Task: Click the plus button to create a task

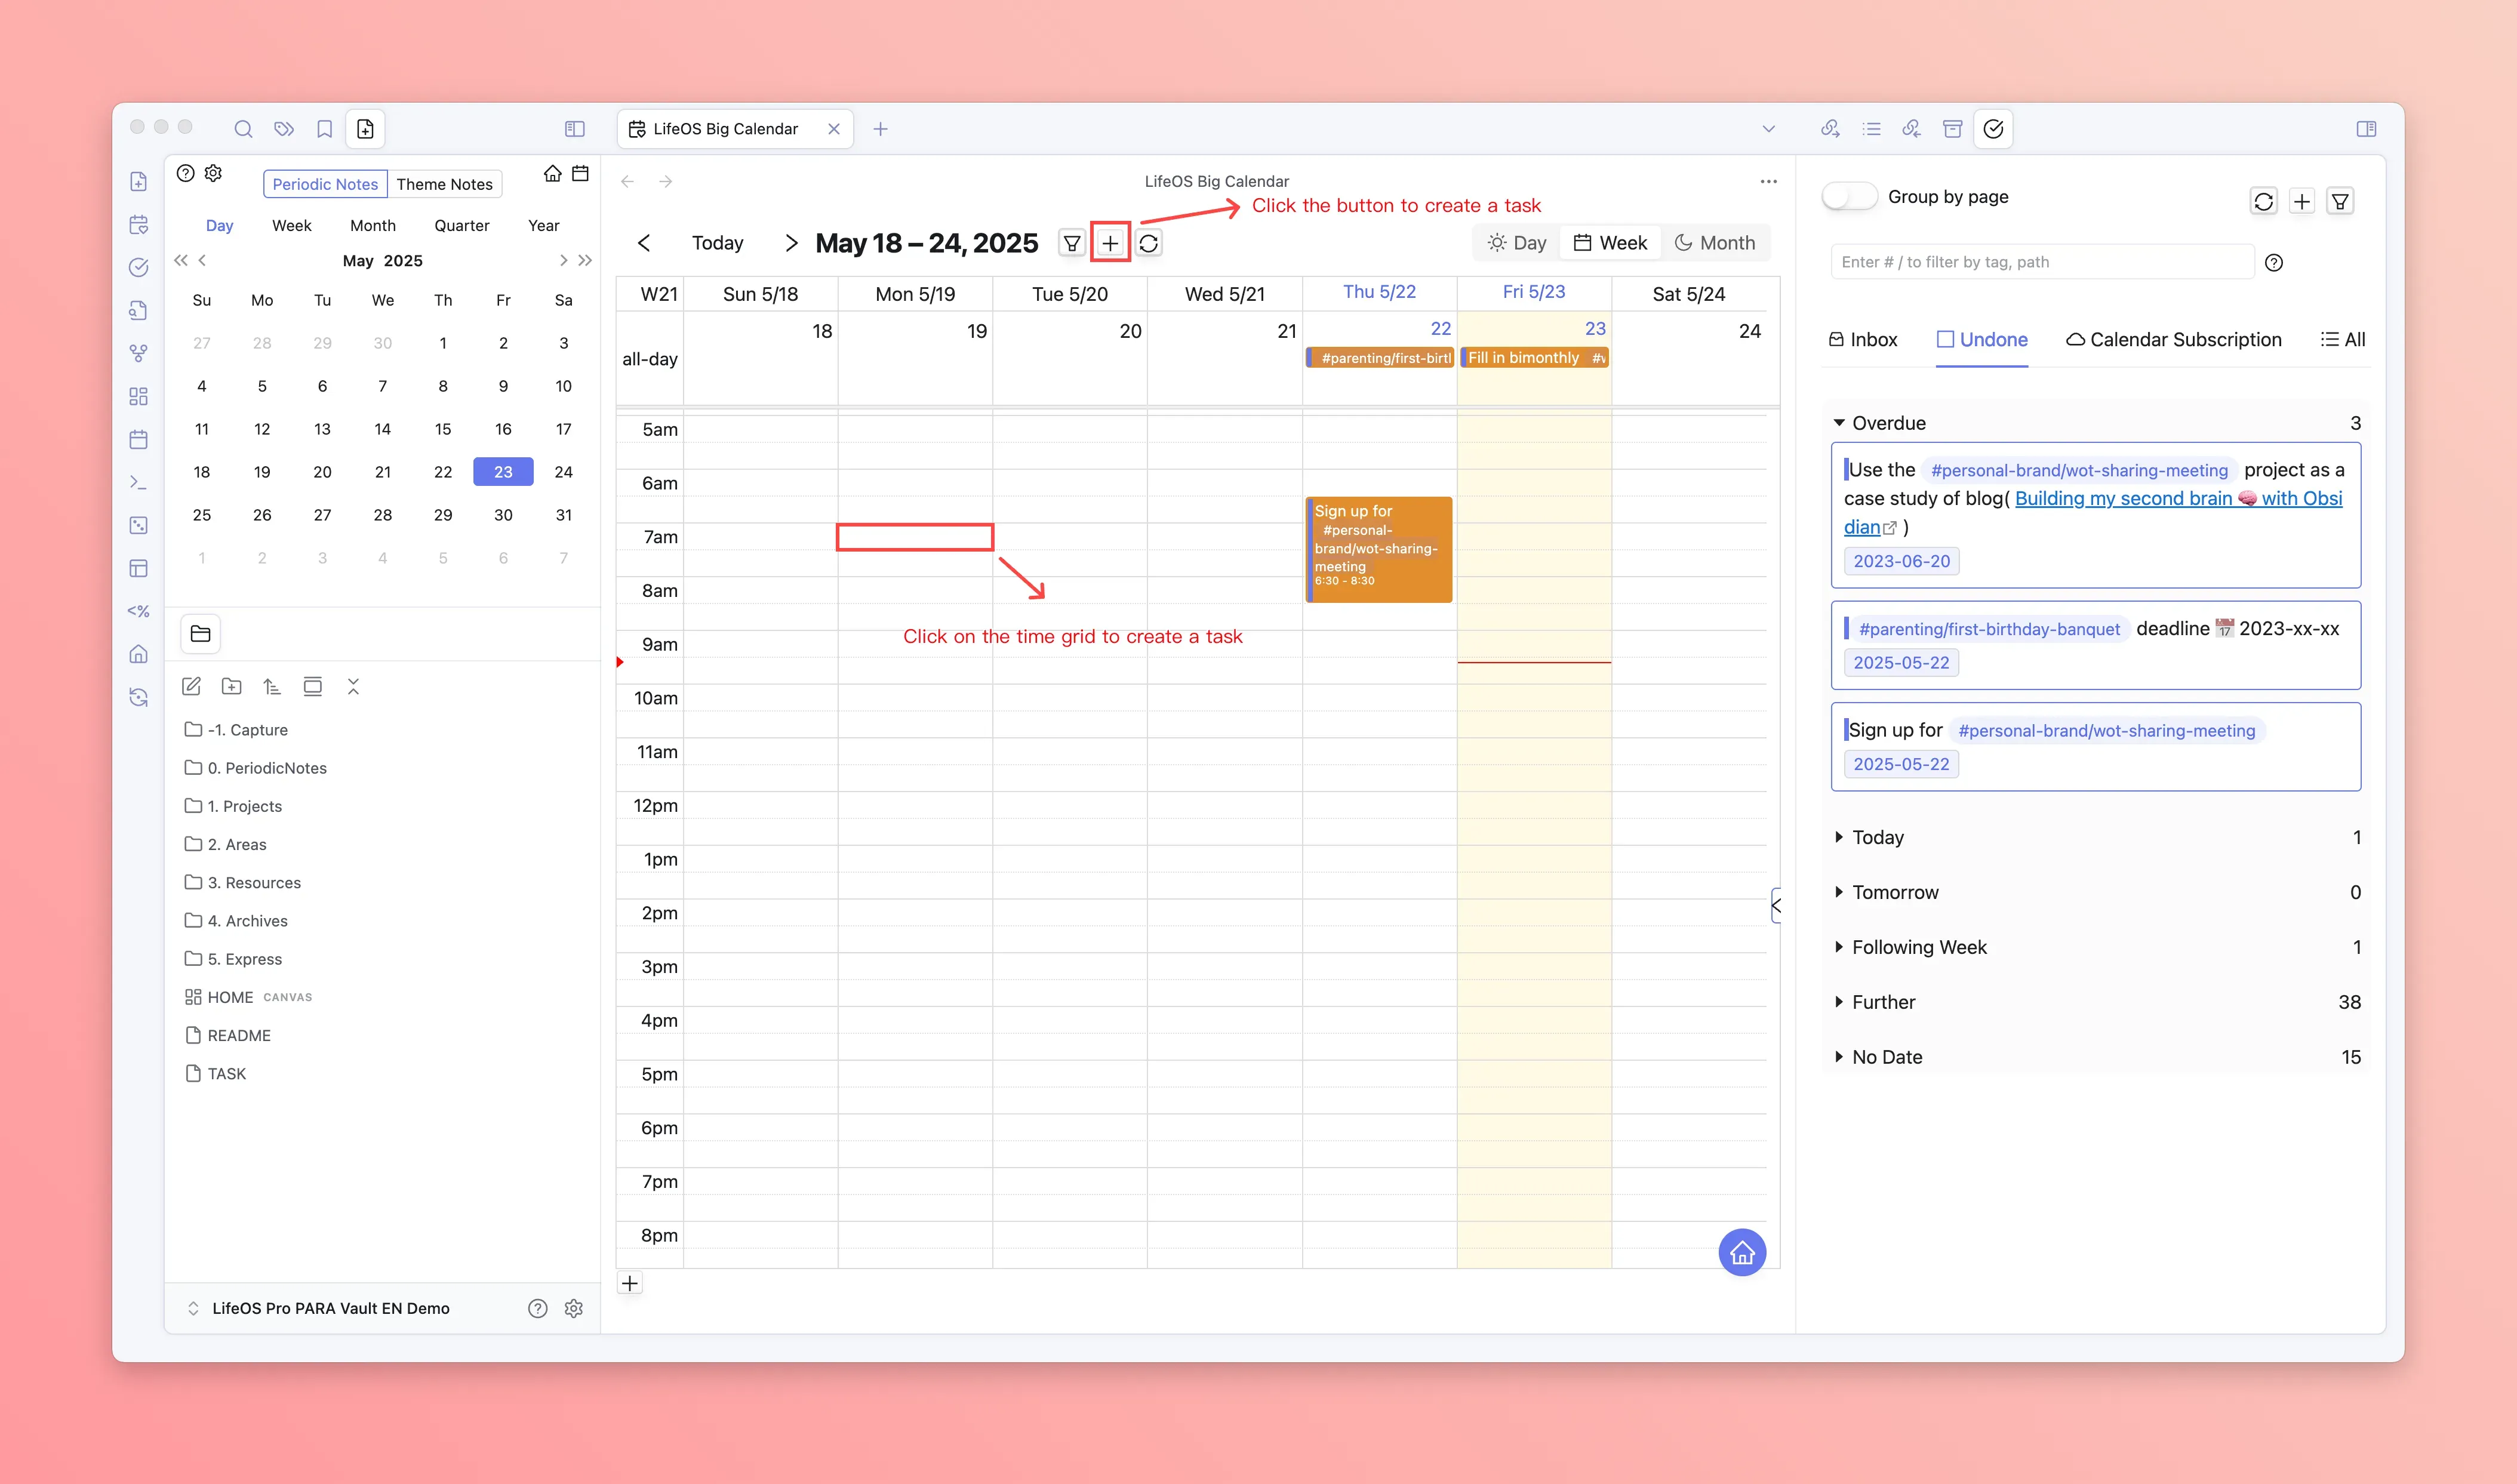Action: click(x=1110, y=243)
